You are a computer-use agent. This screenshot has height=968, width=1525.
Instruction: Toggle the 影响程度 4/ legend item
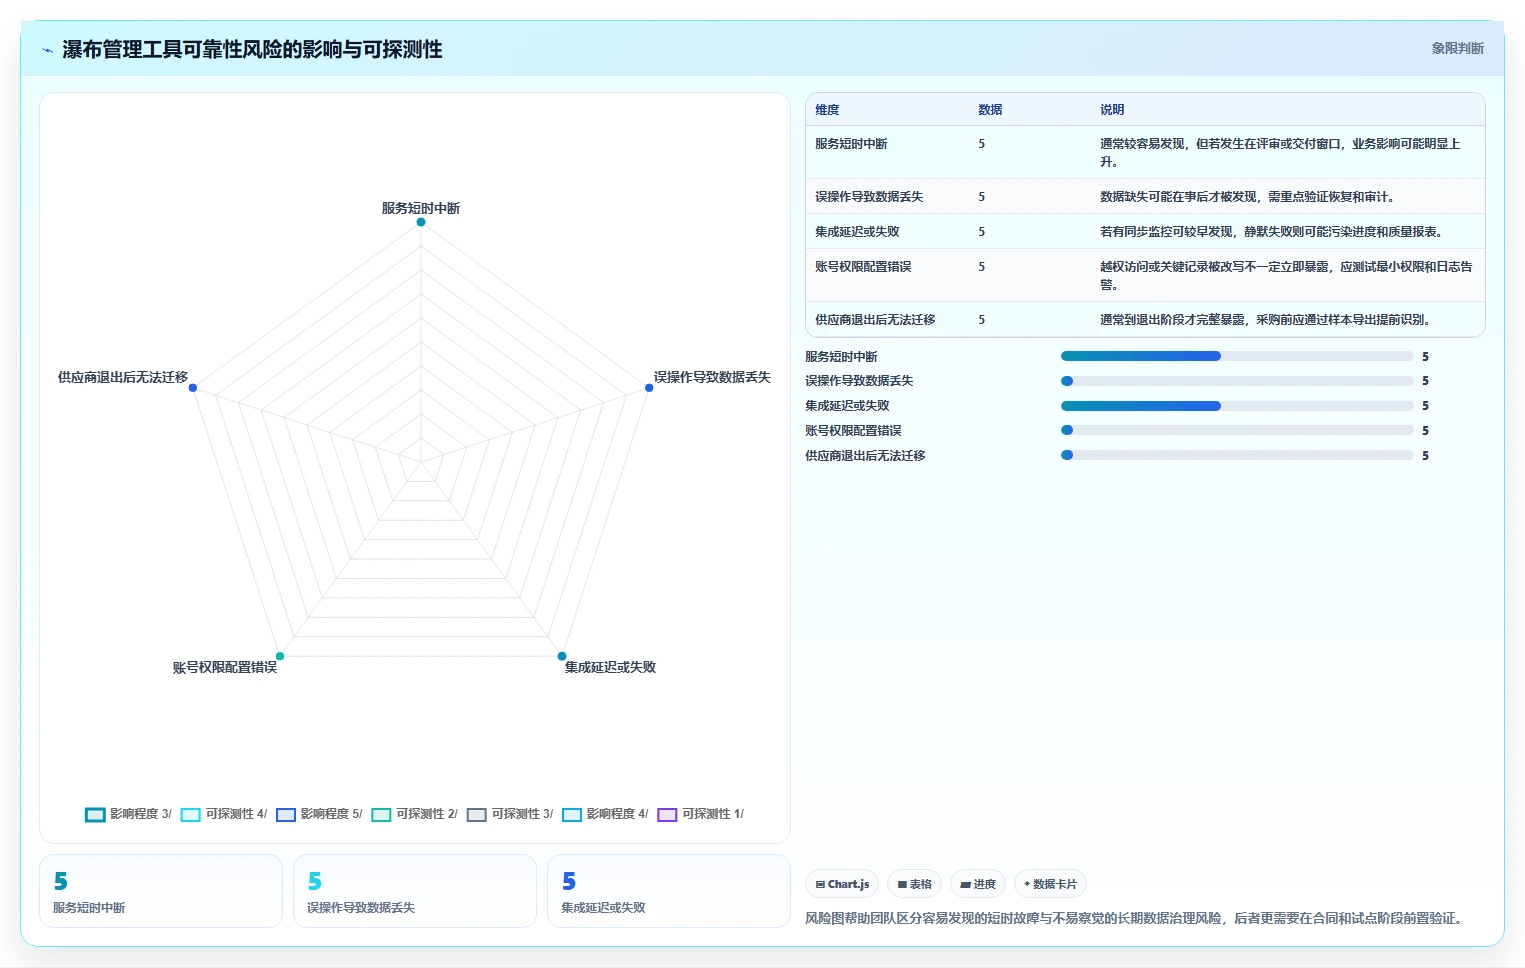pyautogui.click(x=605, y=814)
